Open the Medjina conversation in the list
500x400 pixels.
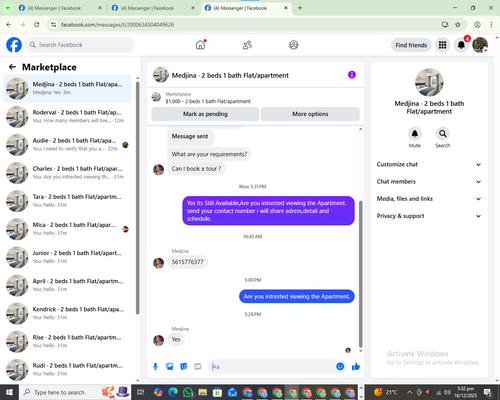tap(67, 88)
